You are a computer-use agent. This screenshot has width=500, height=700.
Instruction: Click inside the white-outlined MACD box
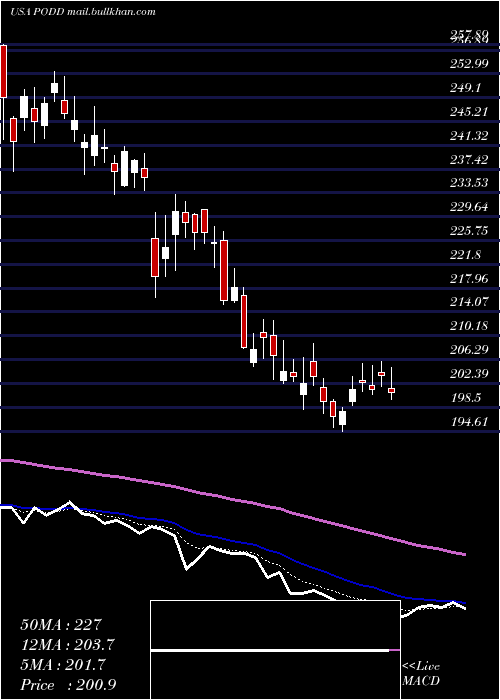[275, 650]
